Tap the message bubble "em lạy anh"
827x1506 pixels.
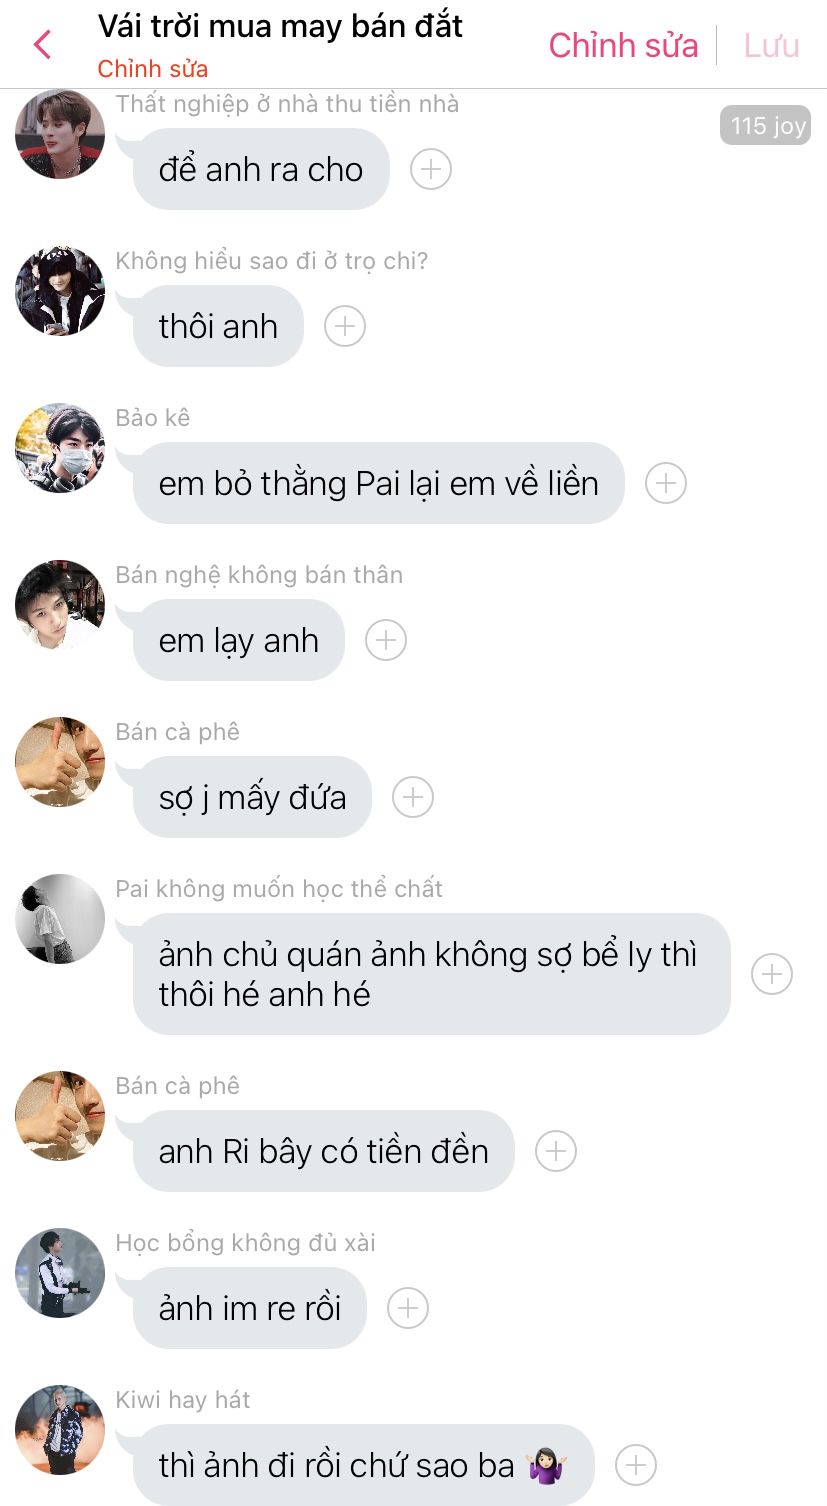click(x=238, y=640)
